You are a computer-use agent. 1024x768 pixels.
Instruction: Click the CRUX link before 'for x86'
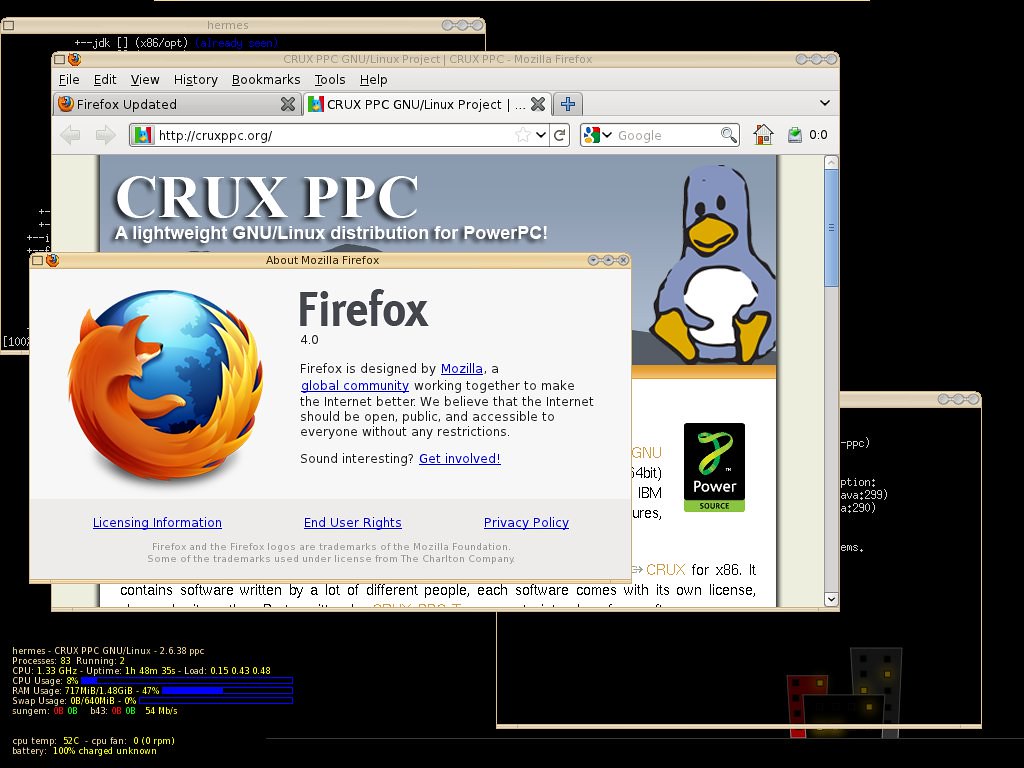[665, 569]
